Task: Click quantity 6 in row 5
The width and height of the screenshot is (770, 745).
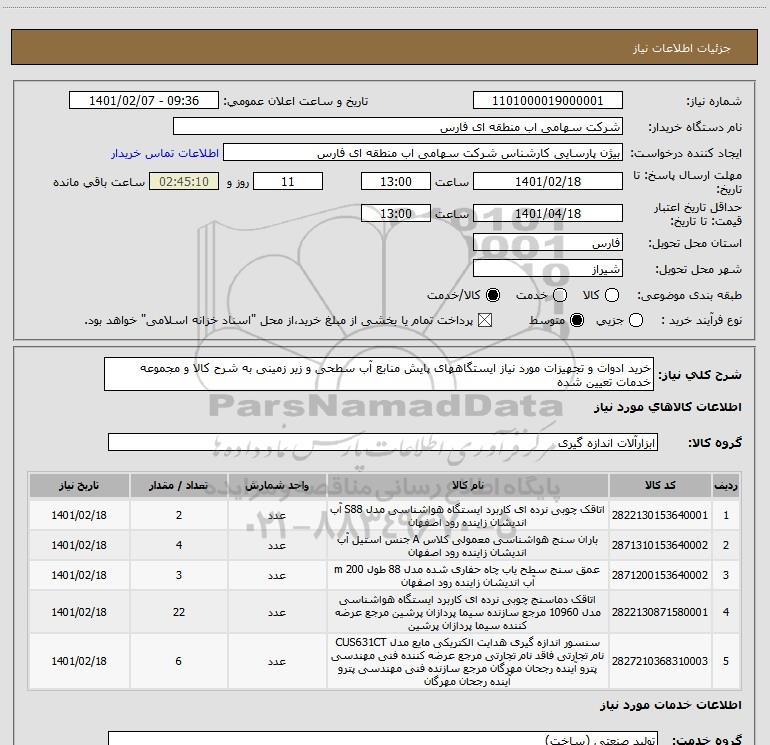Action: (179, 661)
